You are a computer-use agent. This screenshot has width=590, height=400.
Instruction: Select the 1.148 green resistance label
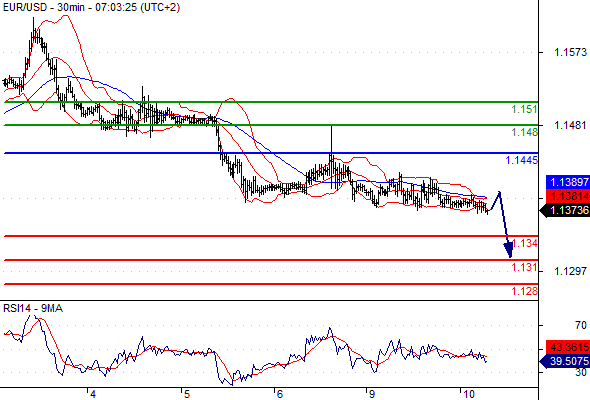click(524, 132)
